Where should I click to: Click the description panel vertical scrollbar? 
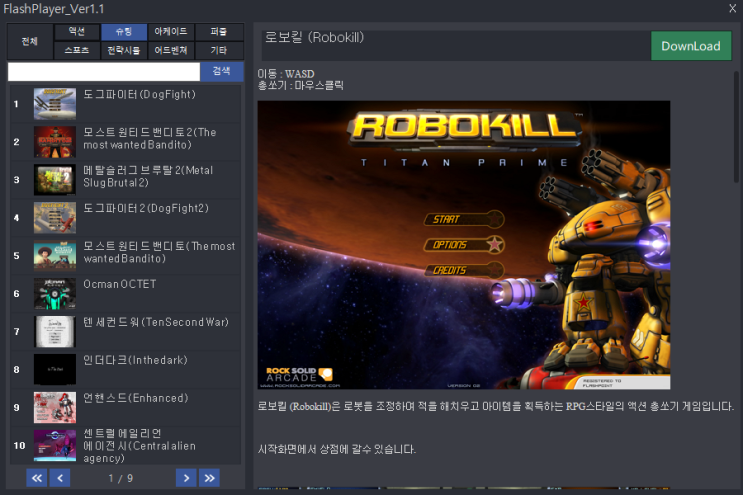(x=736, y=127)
